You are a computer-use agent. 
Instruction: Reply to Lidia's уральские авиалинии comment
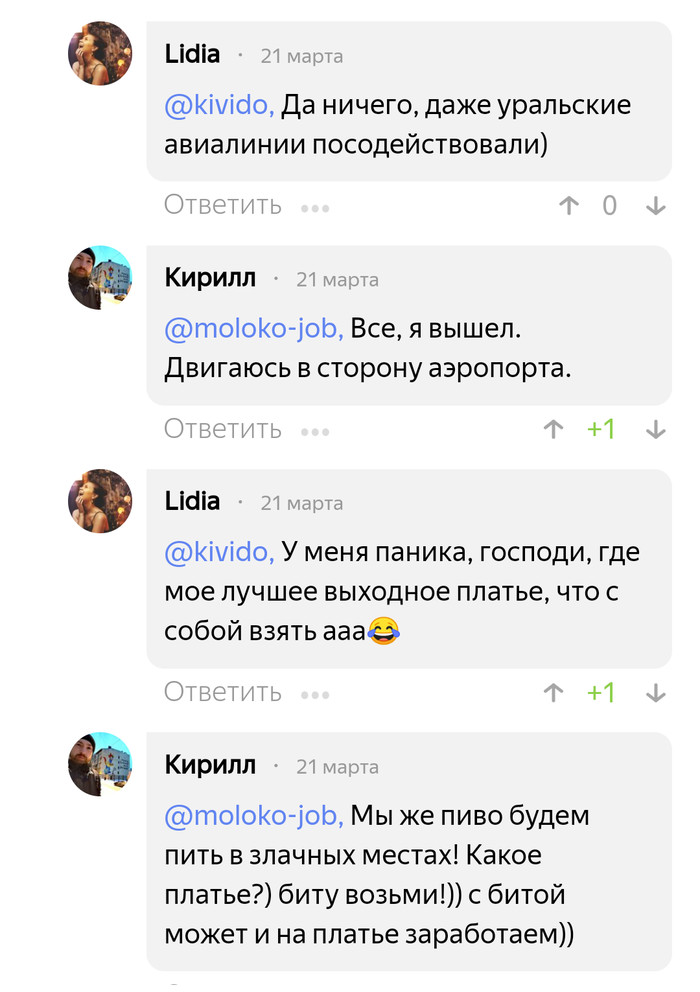pos(223,206)
